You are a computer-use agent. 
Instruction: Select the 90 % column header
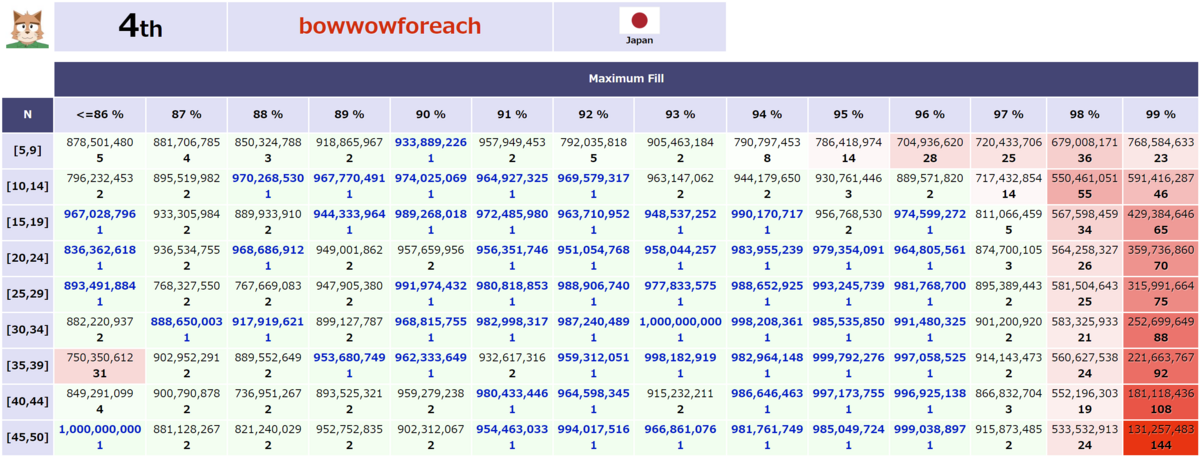(430, 115)
